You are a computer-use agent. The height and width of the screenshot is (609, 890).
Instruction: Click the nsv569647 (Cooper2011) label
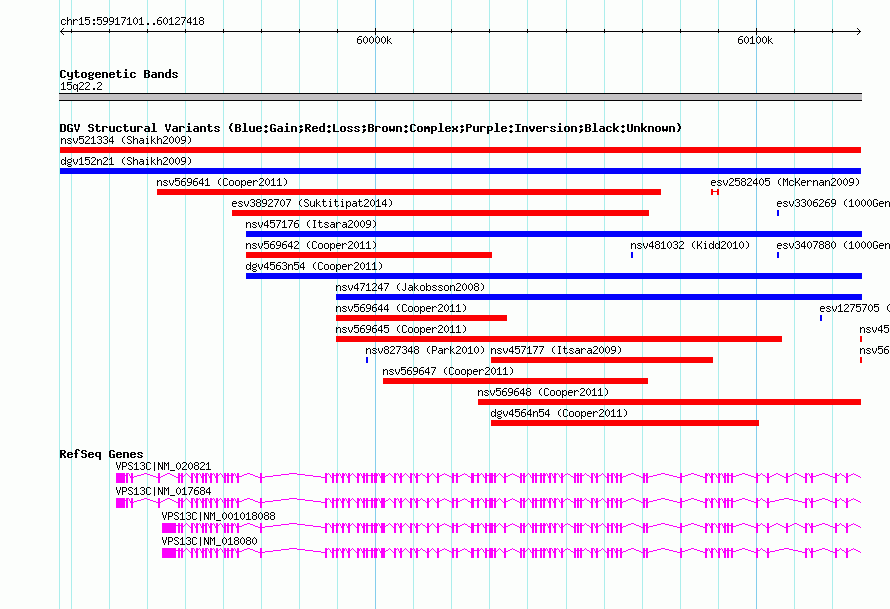(x=448, y=371)
